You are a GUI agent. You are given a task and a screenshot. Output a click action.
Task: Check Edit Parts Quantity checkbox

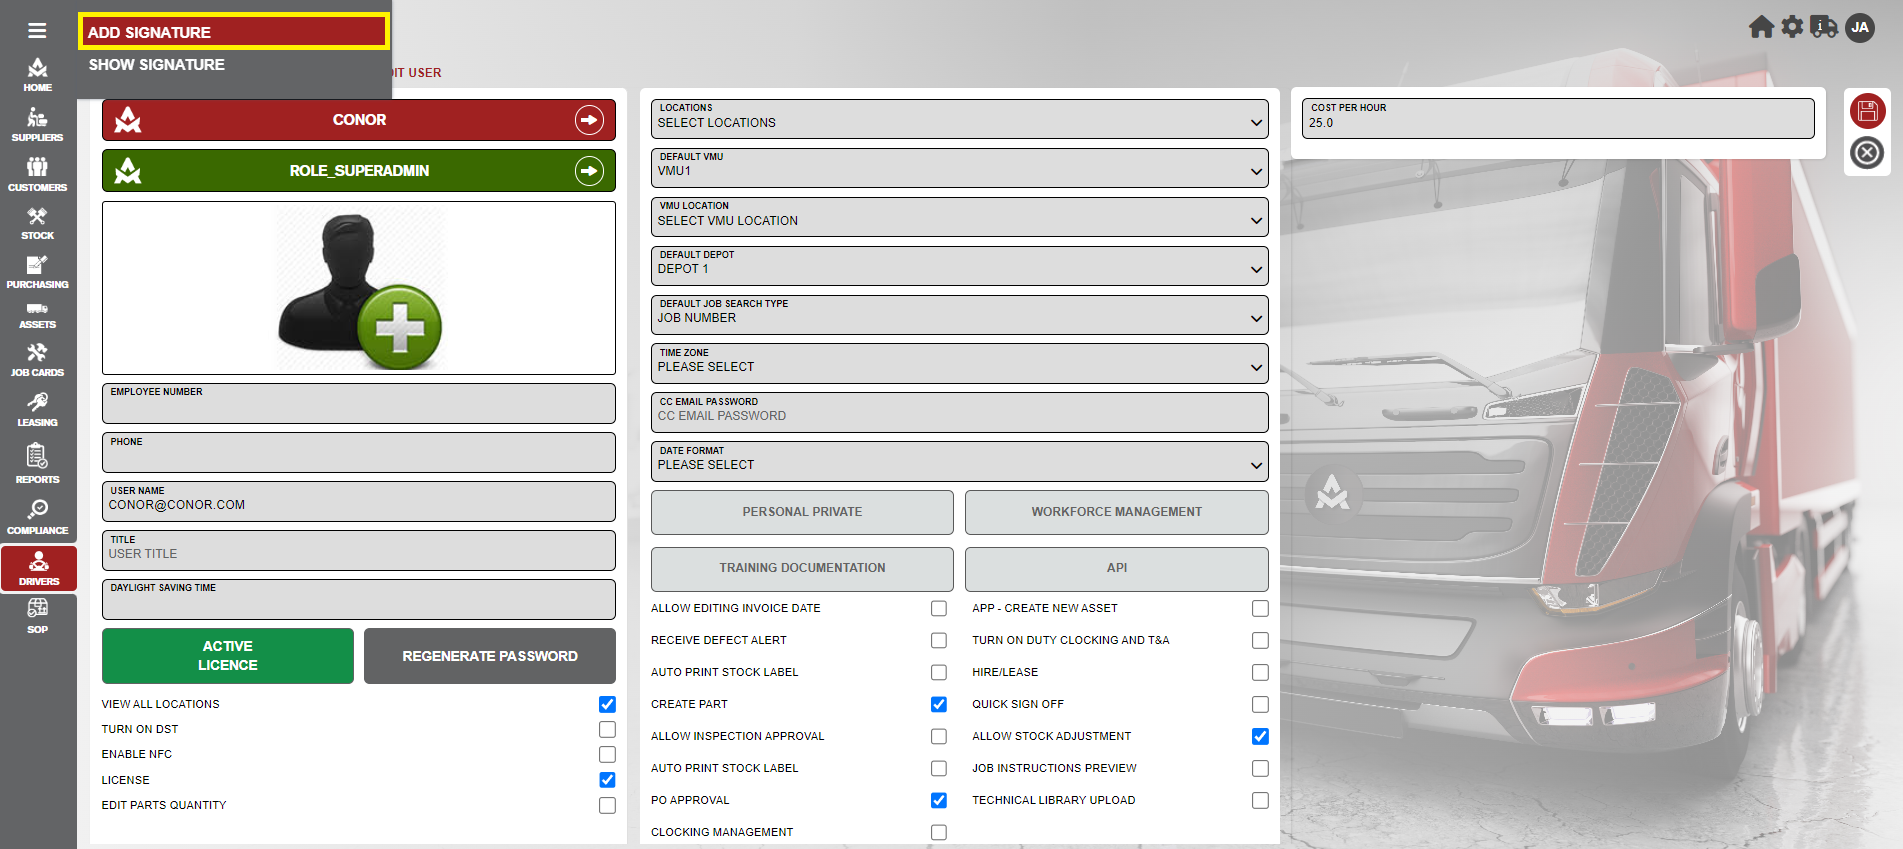(x=607, y=805)
